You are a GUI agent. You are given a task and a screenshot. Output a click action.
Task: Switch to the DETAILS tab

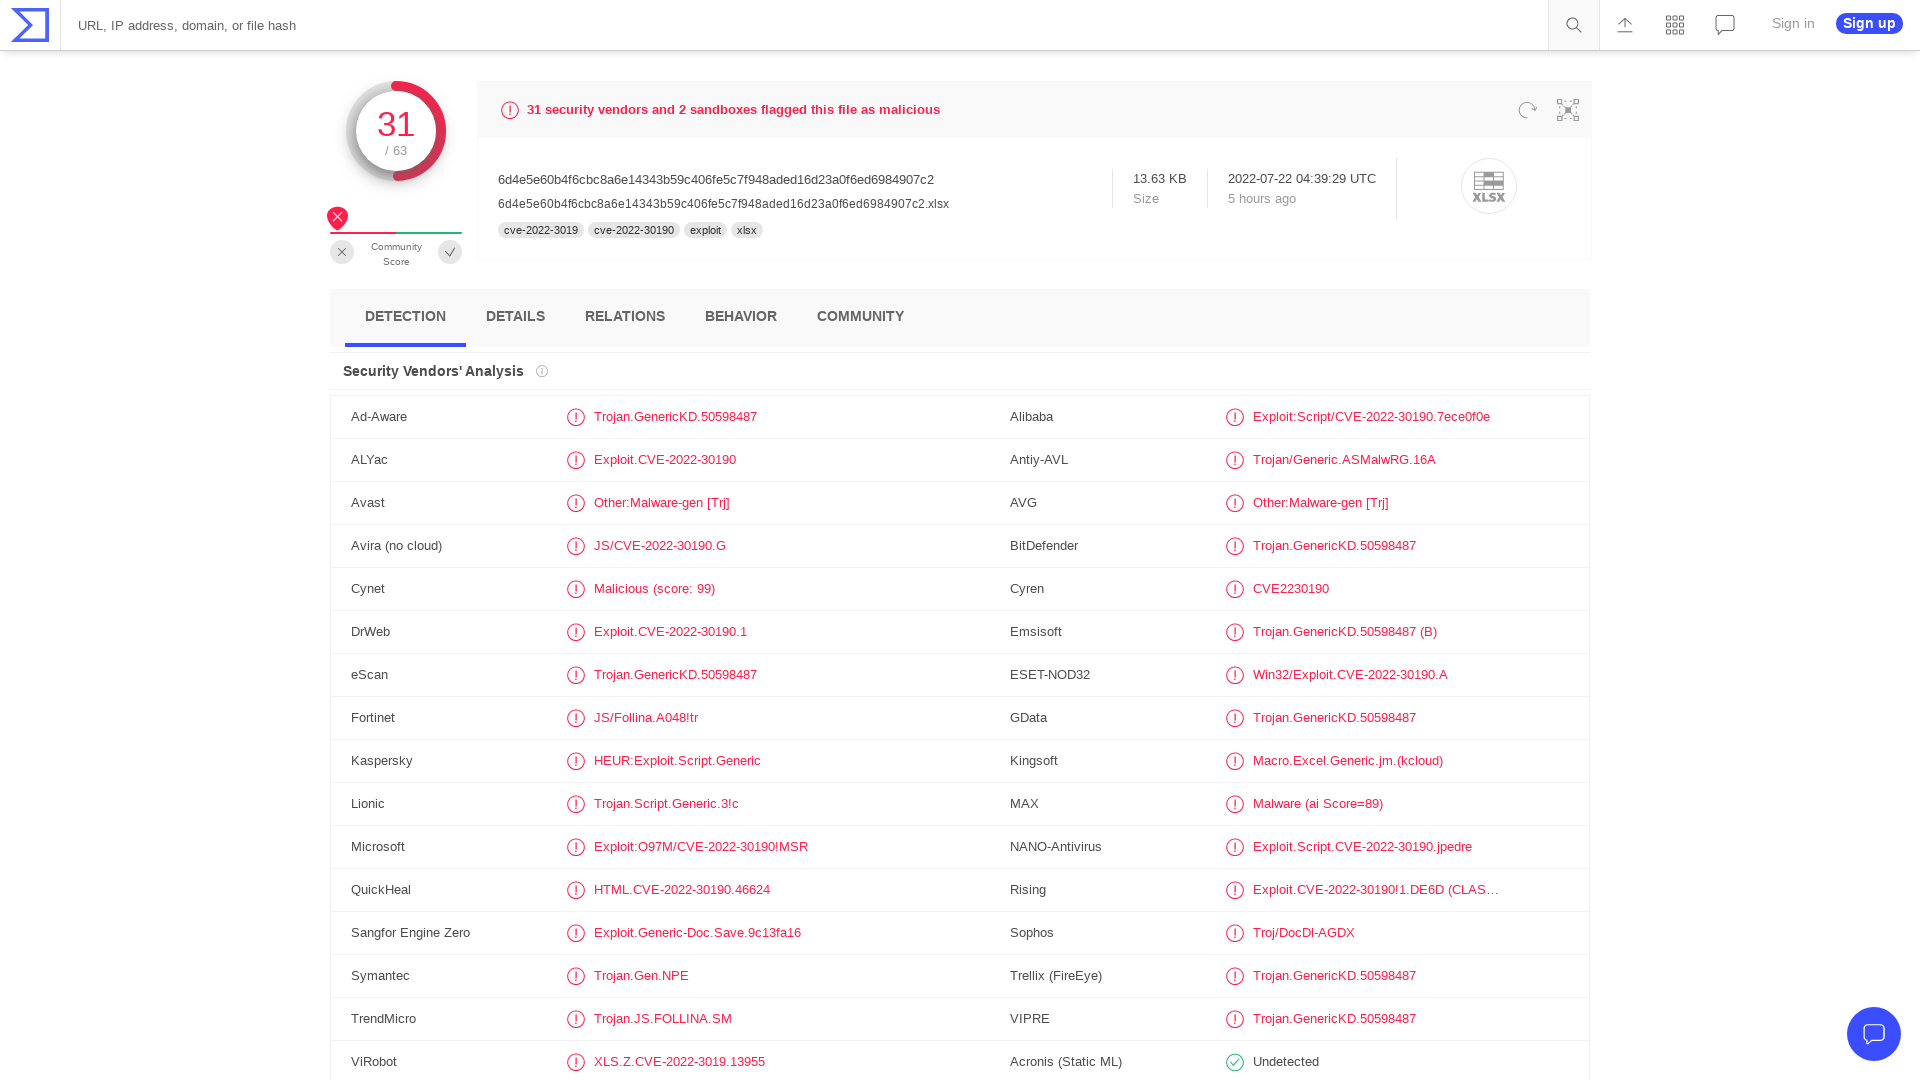[515, 316]
